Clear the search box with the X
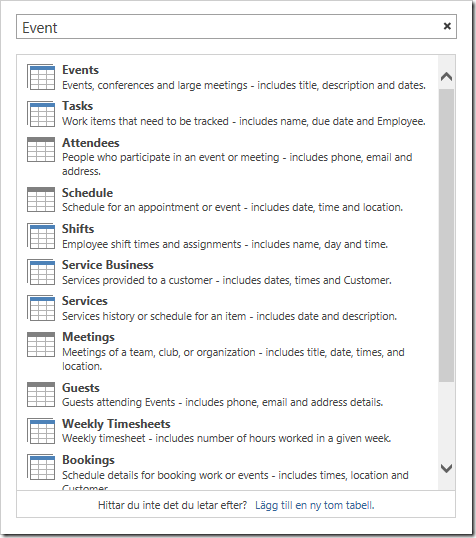 (x=447, y=26)
